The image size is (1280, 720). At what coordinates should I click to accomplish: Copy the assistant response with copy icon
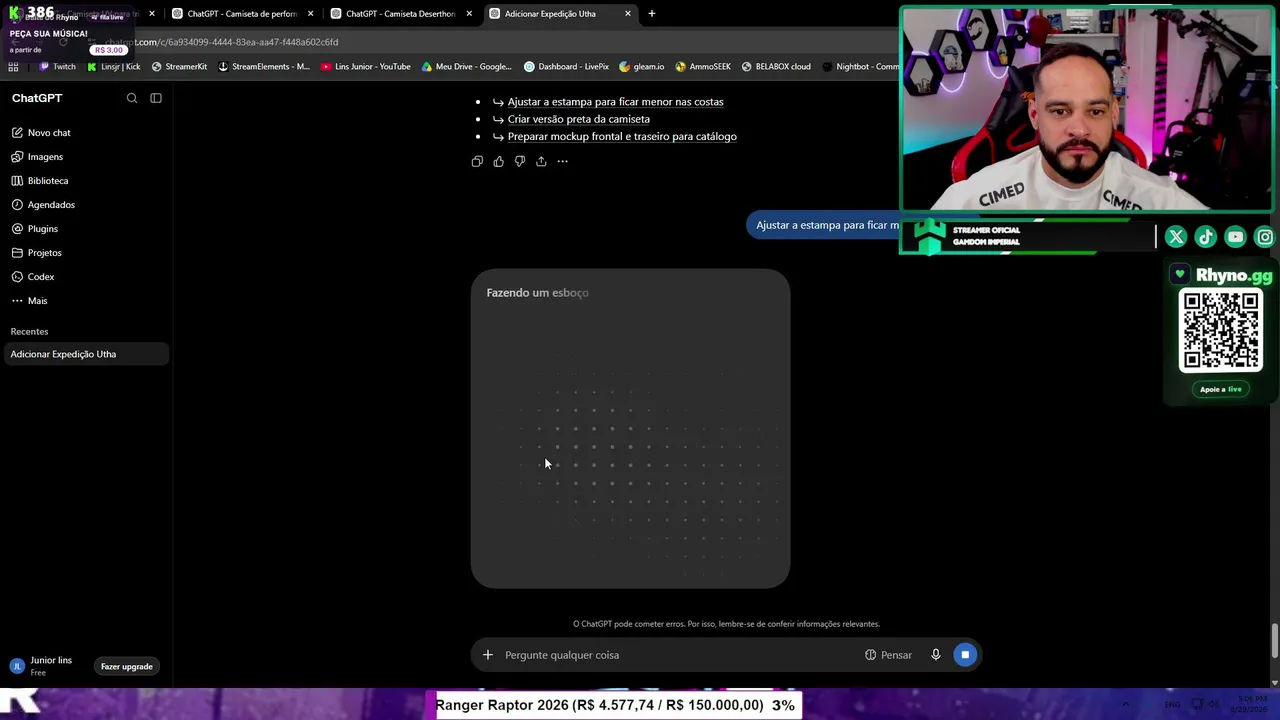477,161
